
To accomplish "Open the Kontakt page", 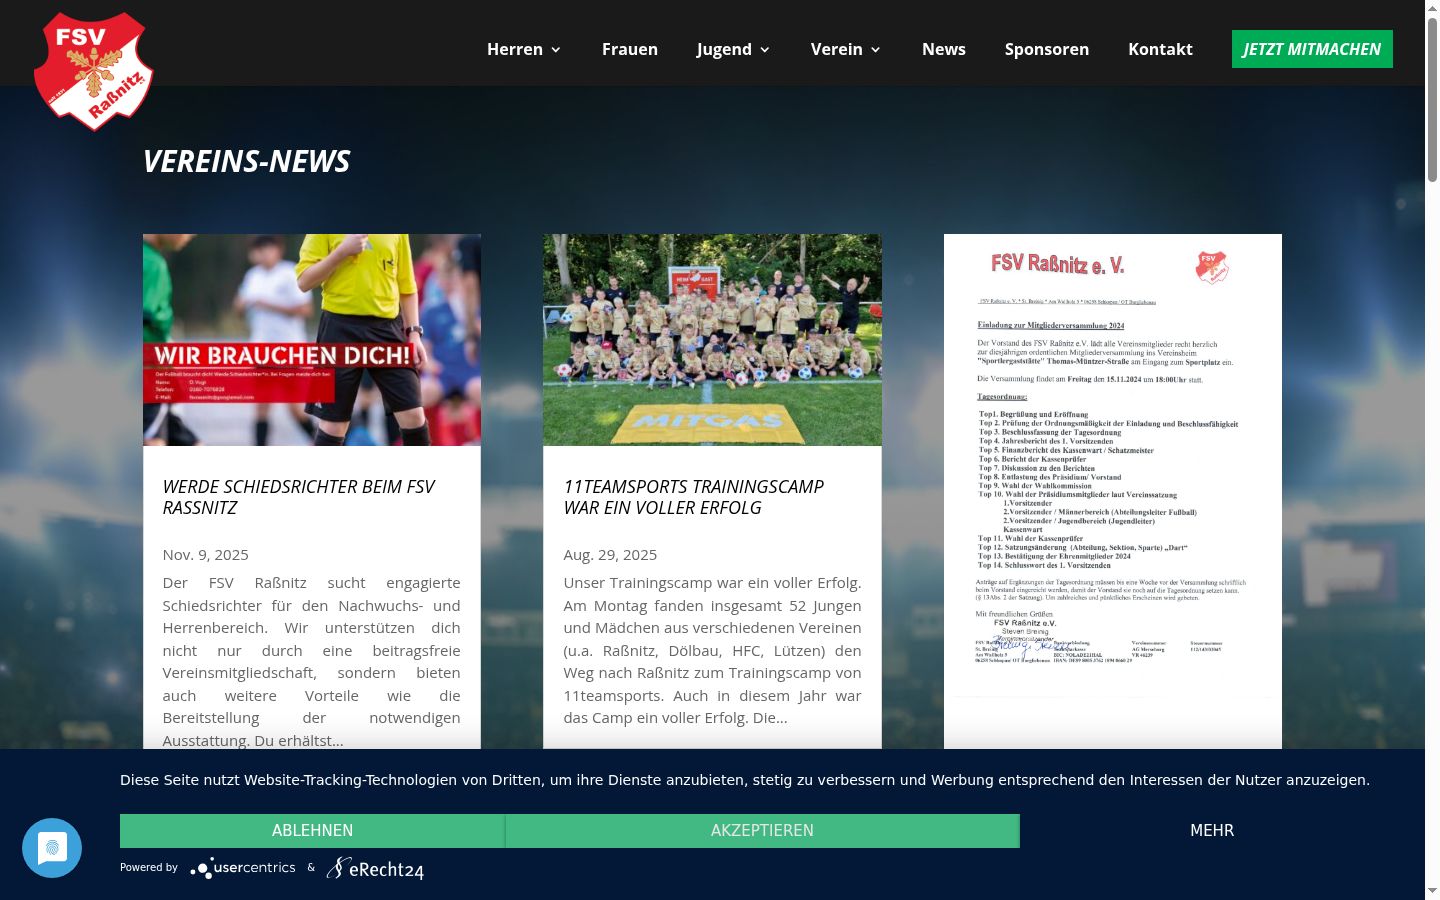I will pyautogui.click(x=1160, y=49).
